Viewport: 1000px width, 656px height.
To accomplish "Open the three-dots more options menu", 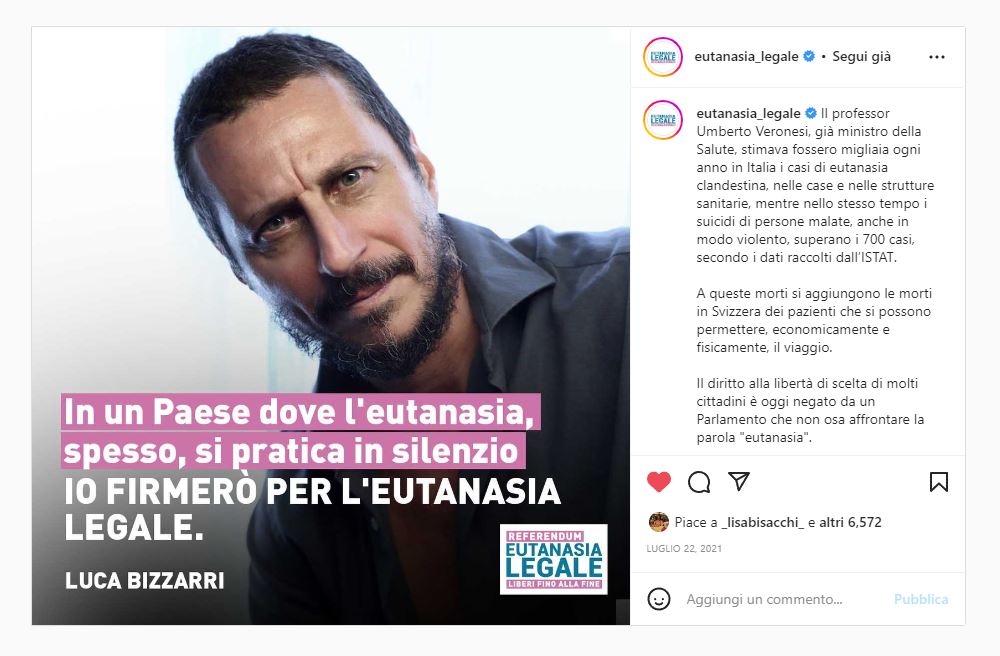I will [937, 57].
